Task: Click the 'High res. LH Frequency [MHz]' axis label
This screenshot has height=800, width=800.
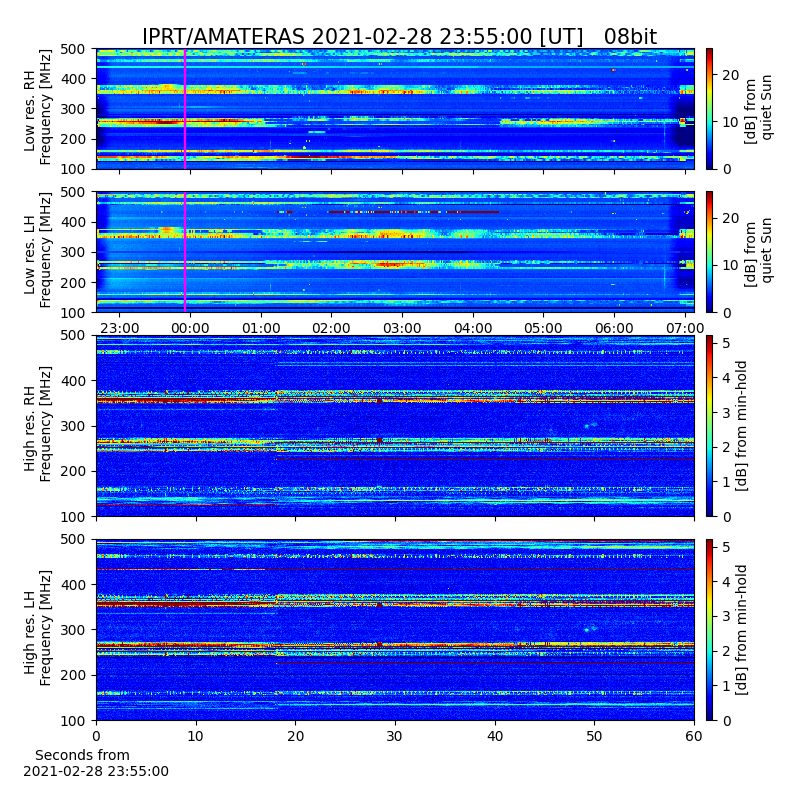Action: pos(38,629)
